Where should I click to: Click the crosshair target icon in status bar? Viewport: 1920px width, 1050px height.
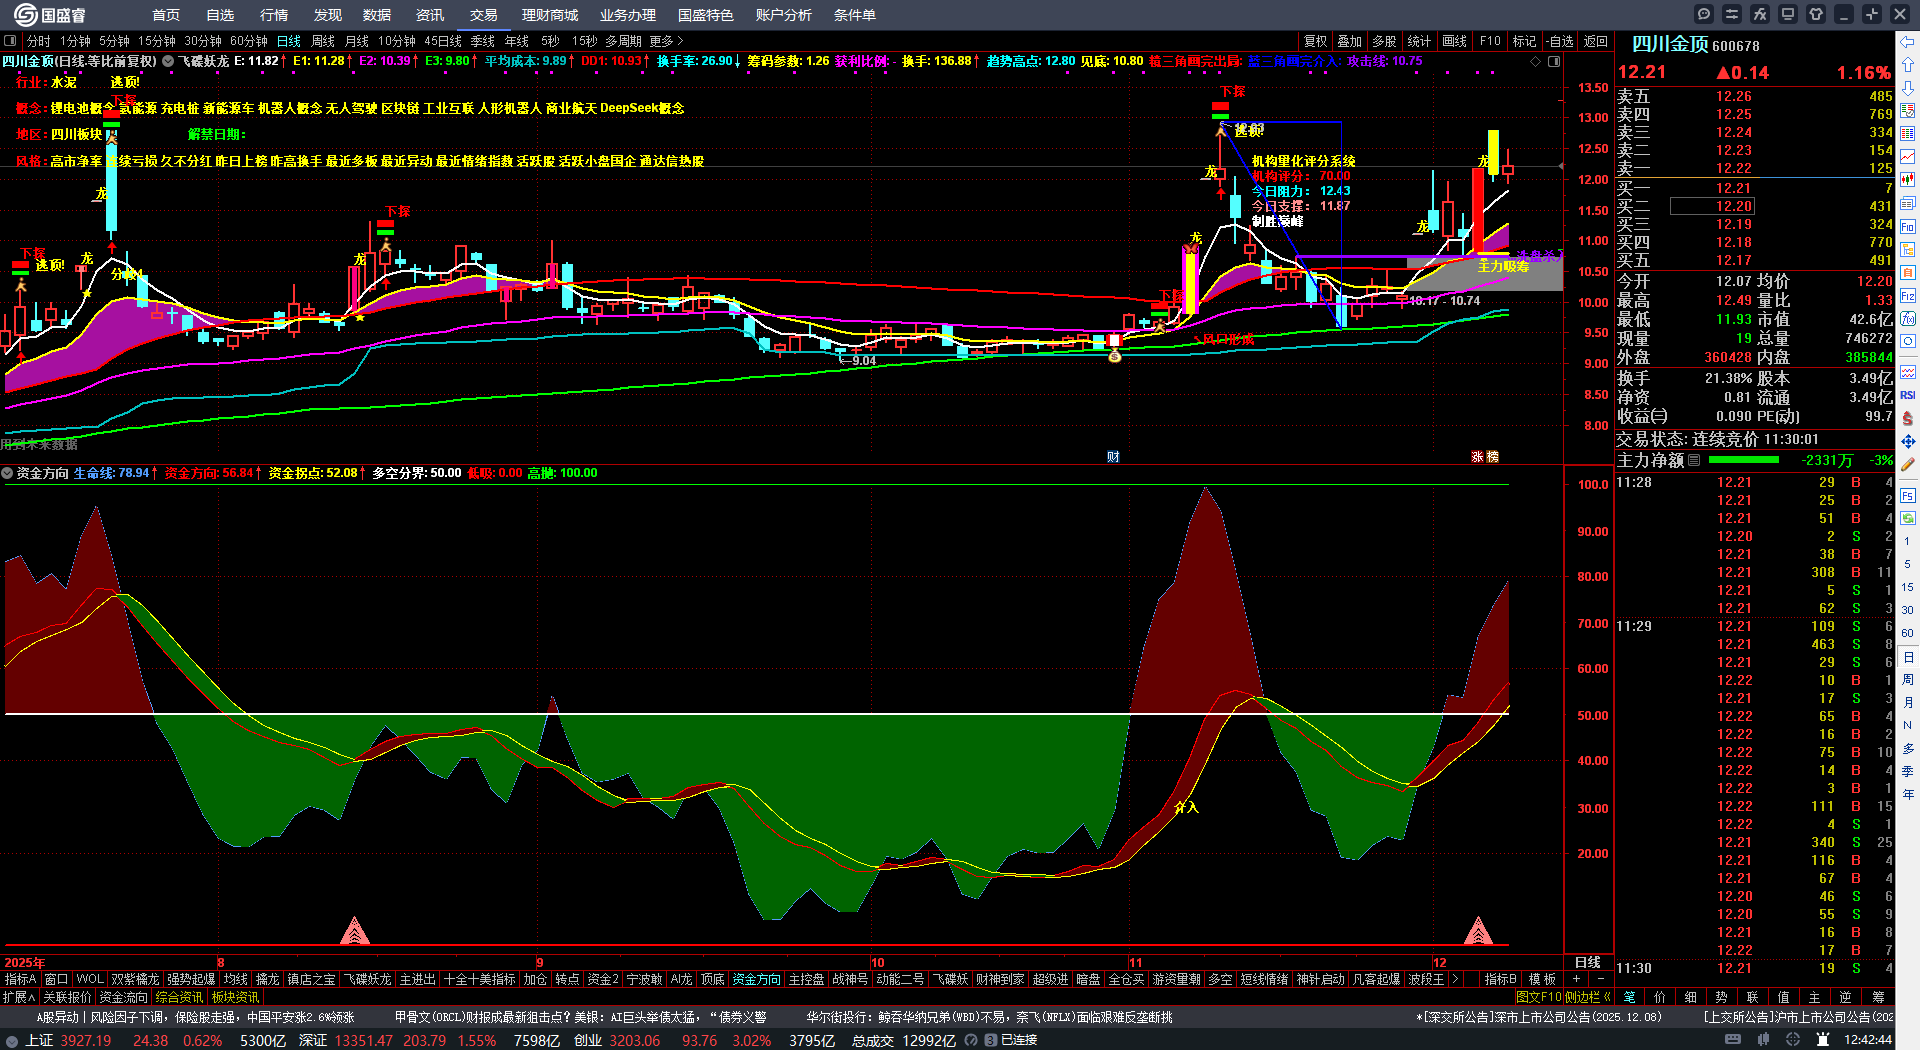tap(1792, 1040)
